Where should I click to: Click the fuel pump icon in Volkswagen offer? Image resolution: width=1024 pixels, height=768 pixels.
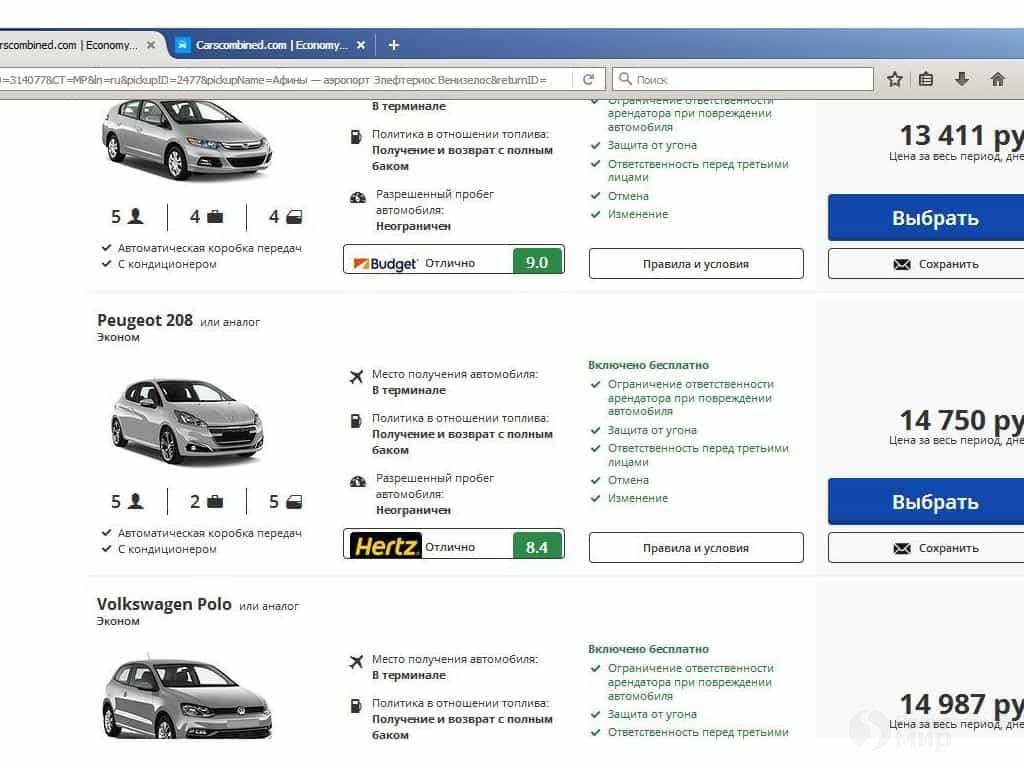[x=356, y=705]
